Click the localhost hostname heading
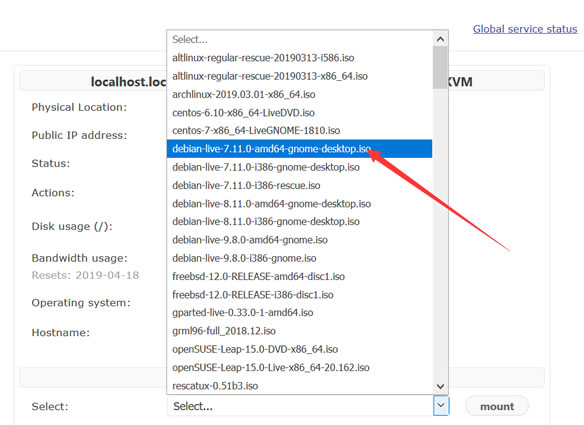Image resolution: width=584 pixels, height=425 pixels. [128, 82]
